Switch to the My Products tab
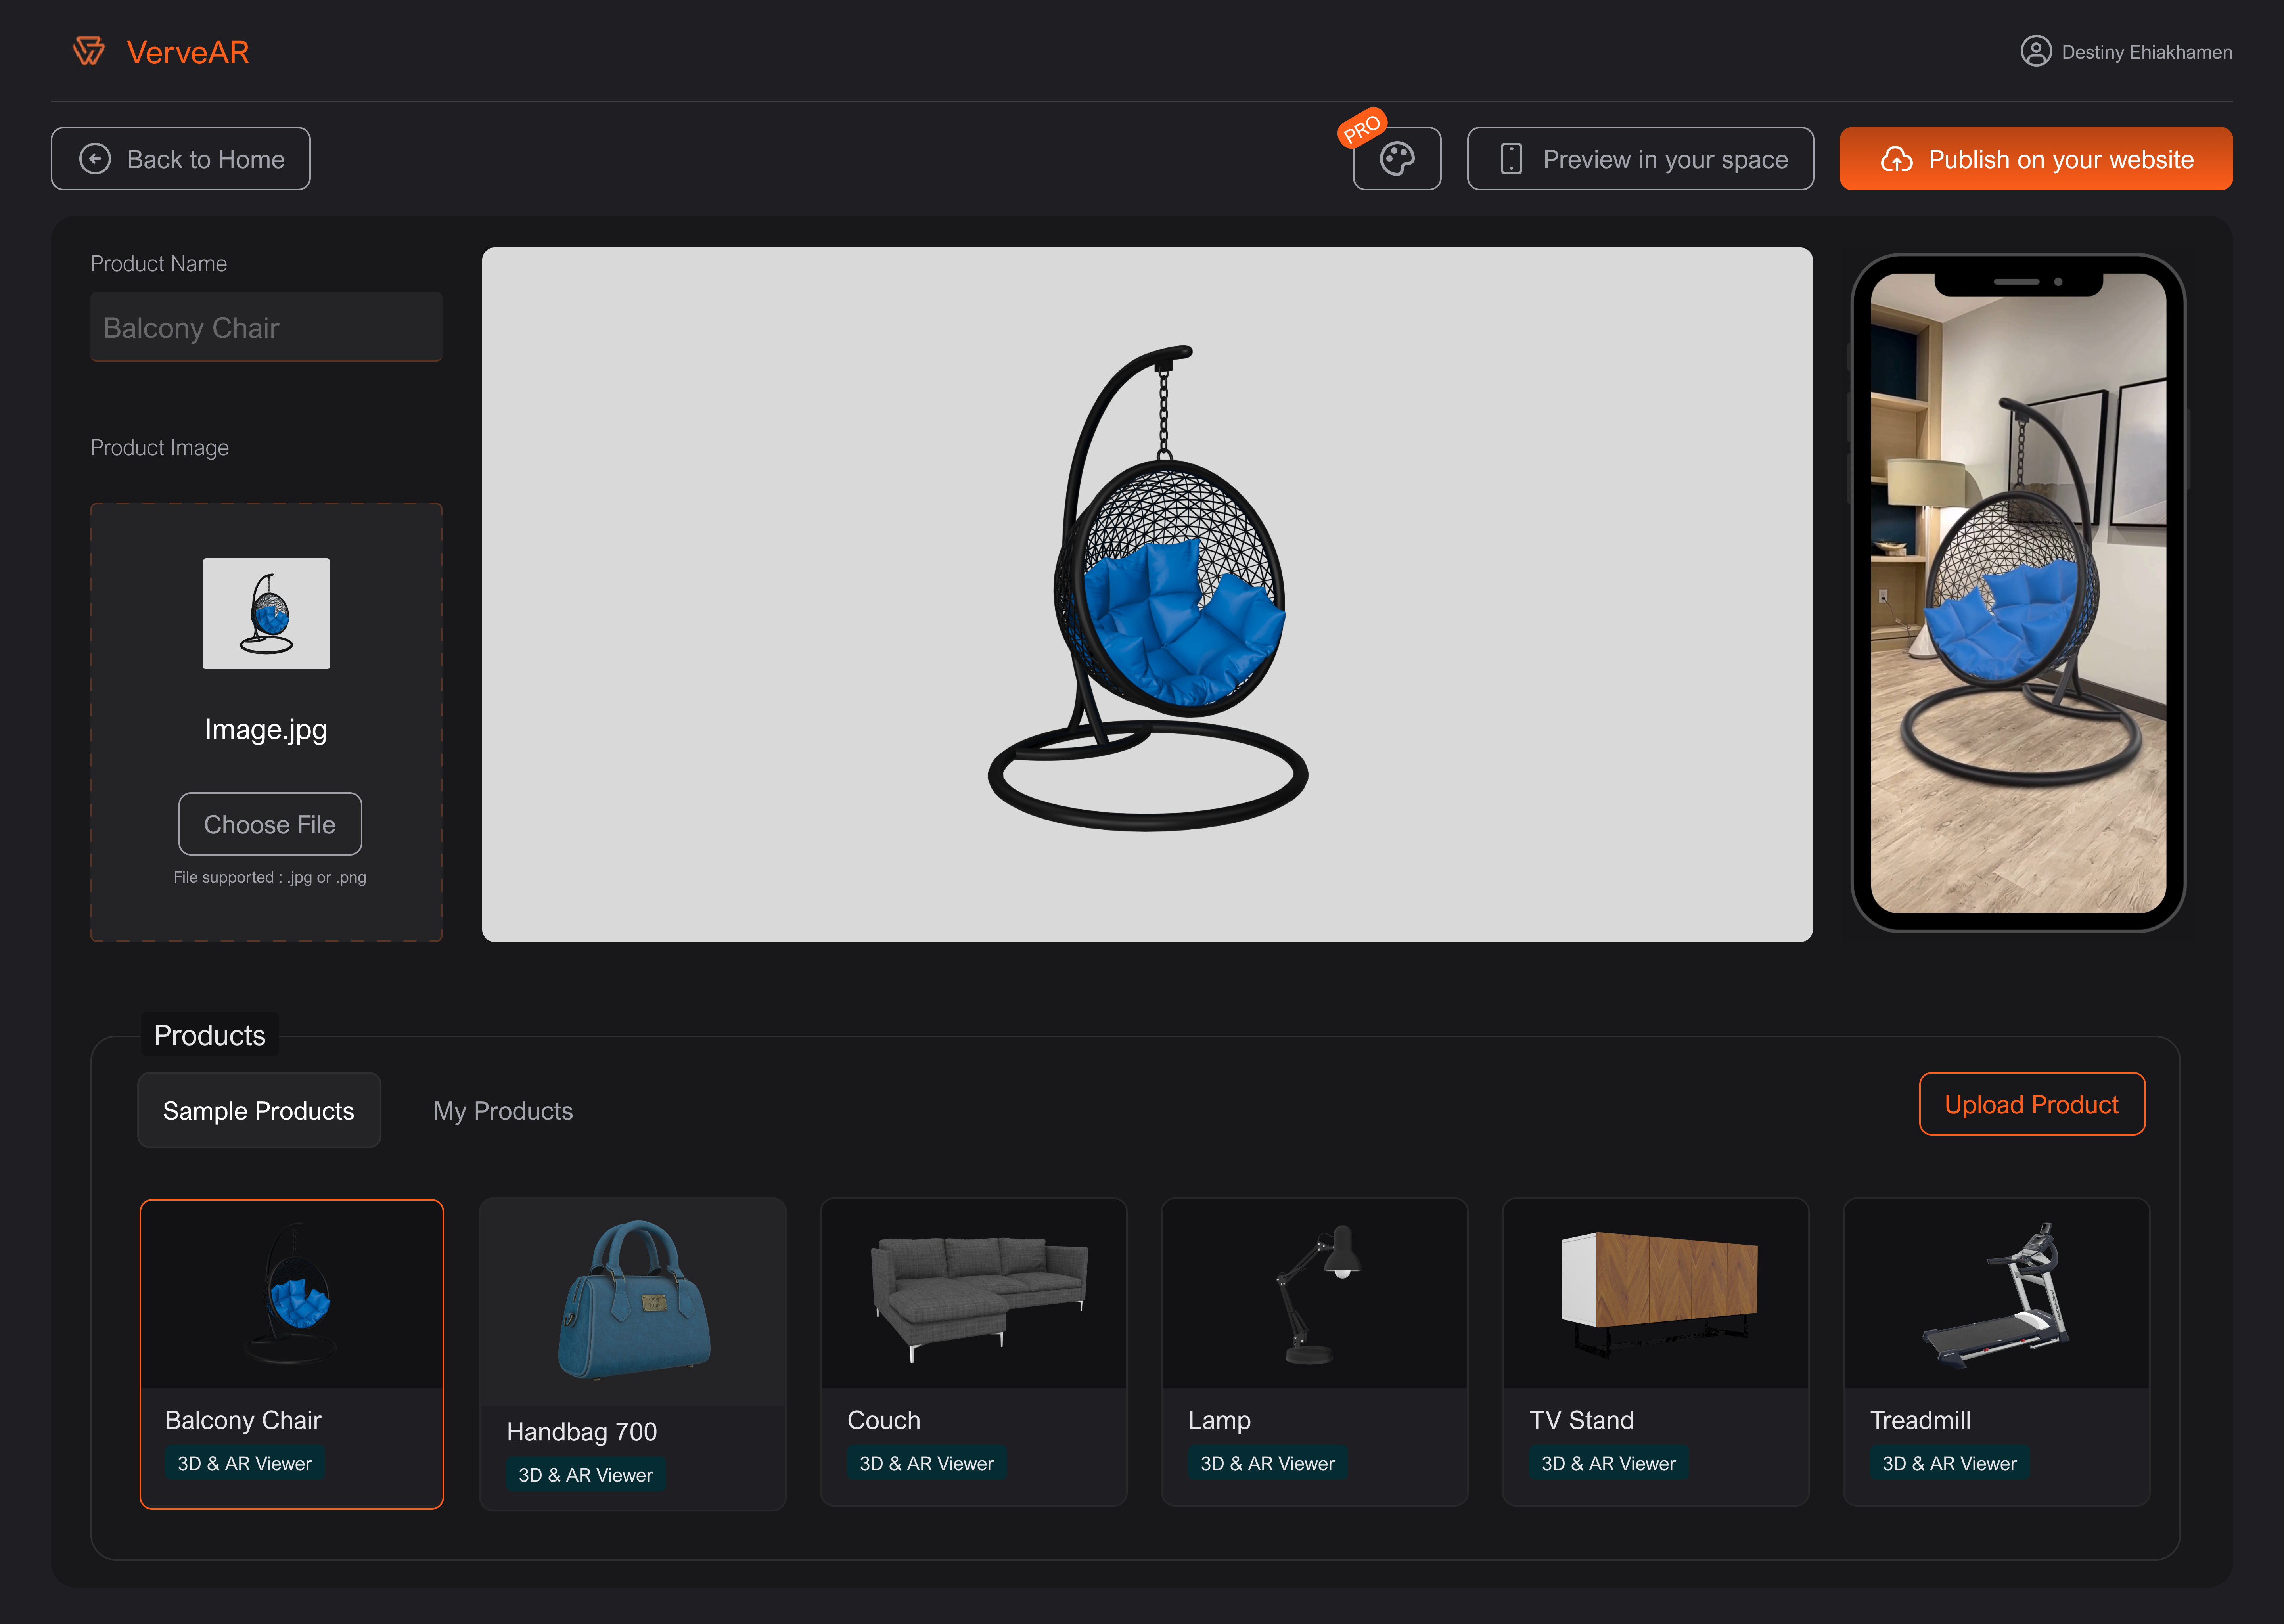 point(503,1111)
